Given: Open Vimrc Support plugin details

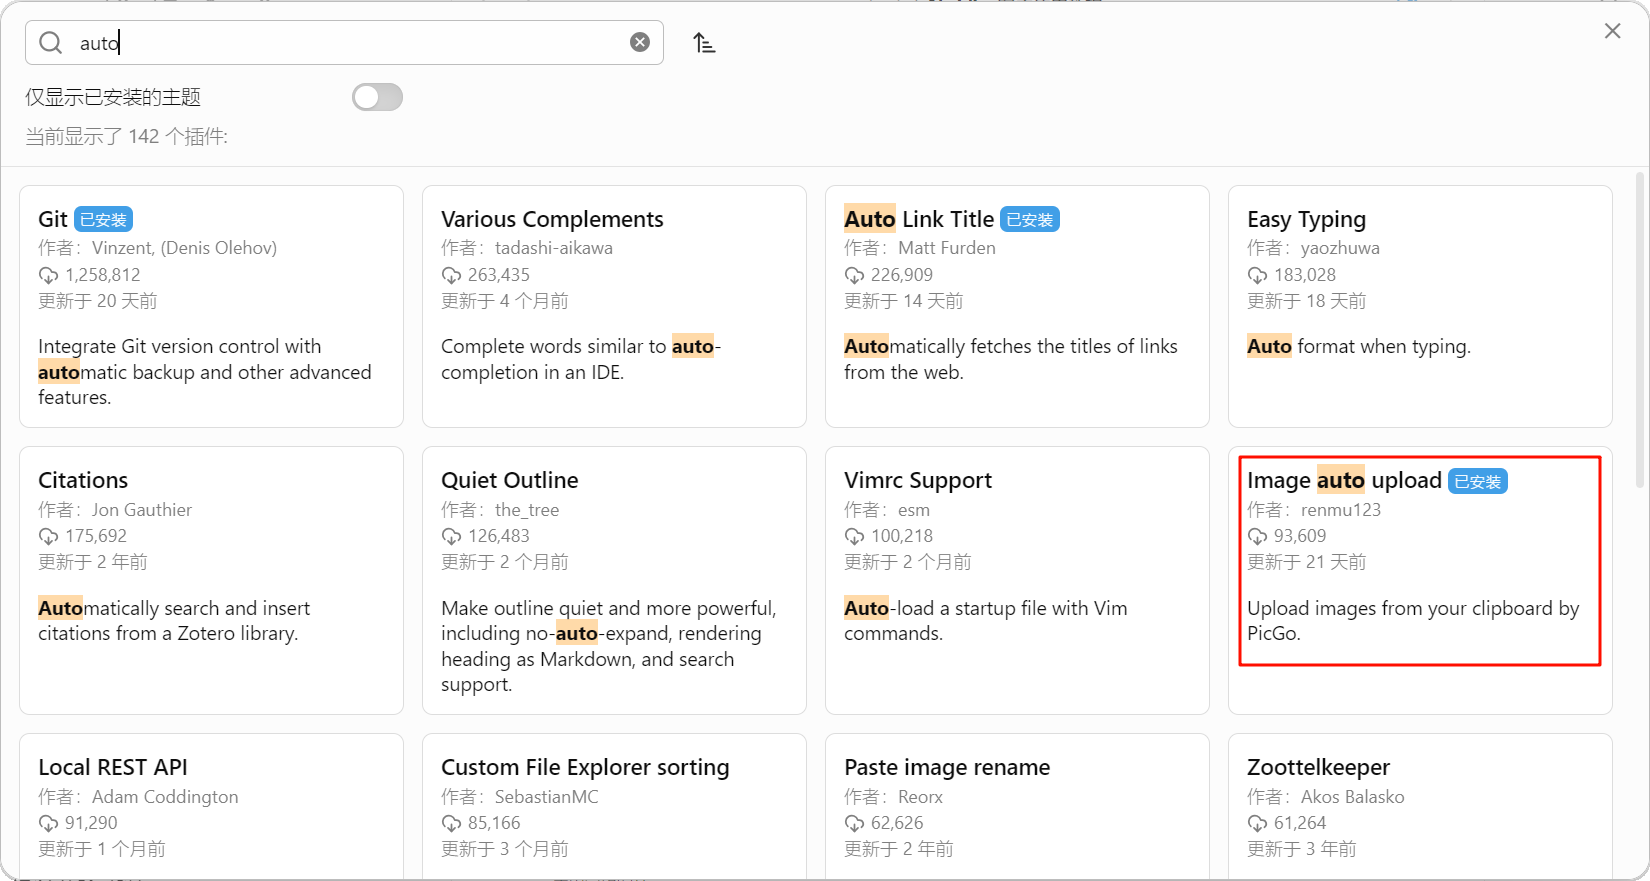Looking at the screenshot, I should pos(1017,580).
